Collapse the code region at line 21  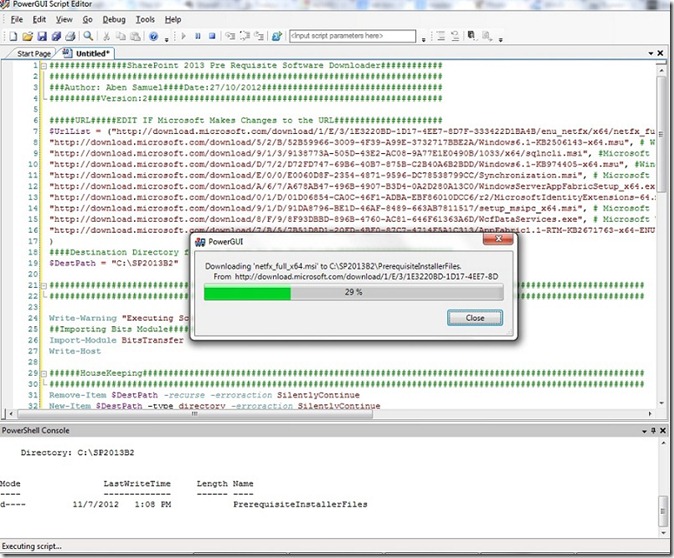(44, 285)
